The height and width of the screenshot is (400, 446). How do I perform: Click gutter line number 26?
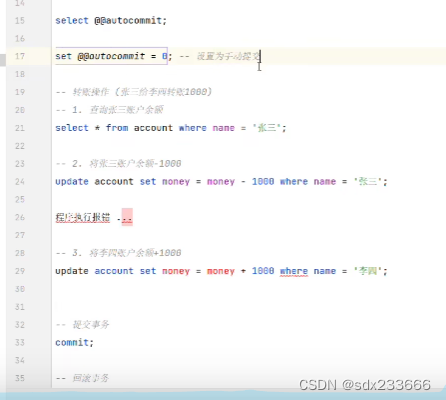tap(20, 217)
